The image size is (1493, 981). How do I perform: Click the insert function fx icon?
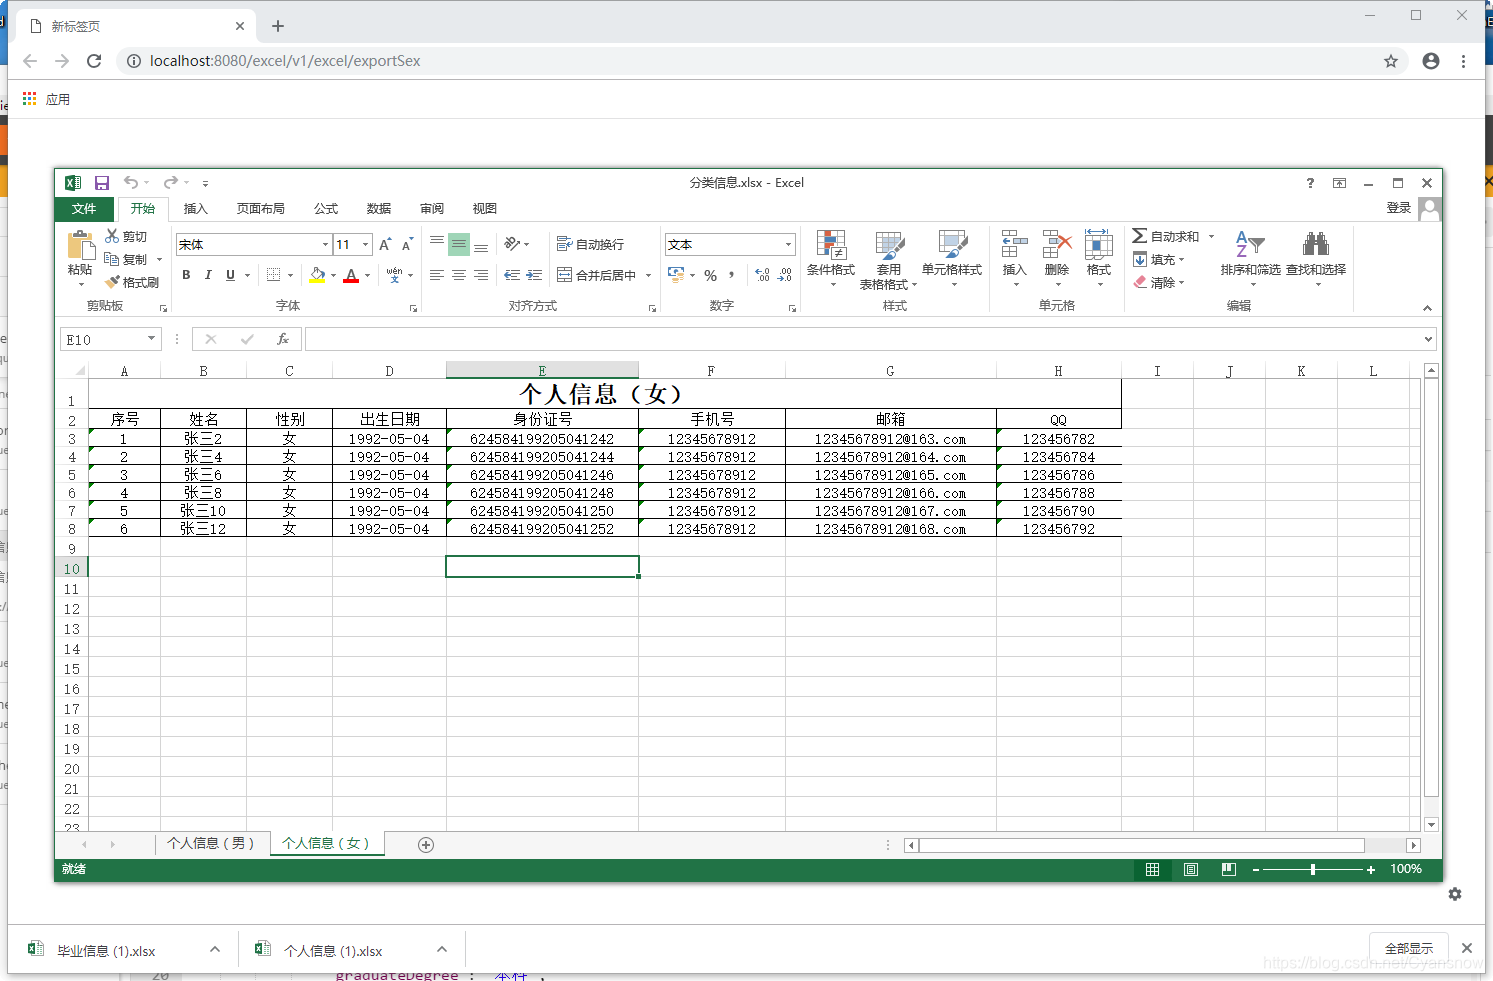[x=283, y=339]
